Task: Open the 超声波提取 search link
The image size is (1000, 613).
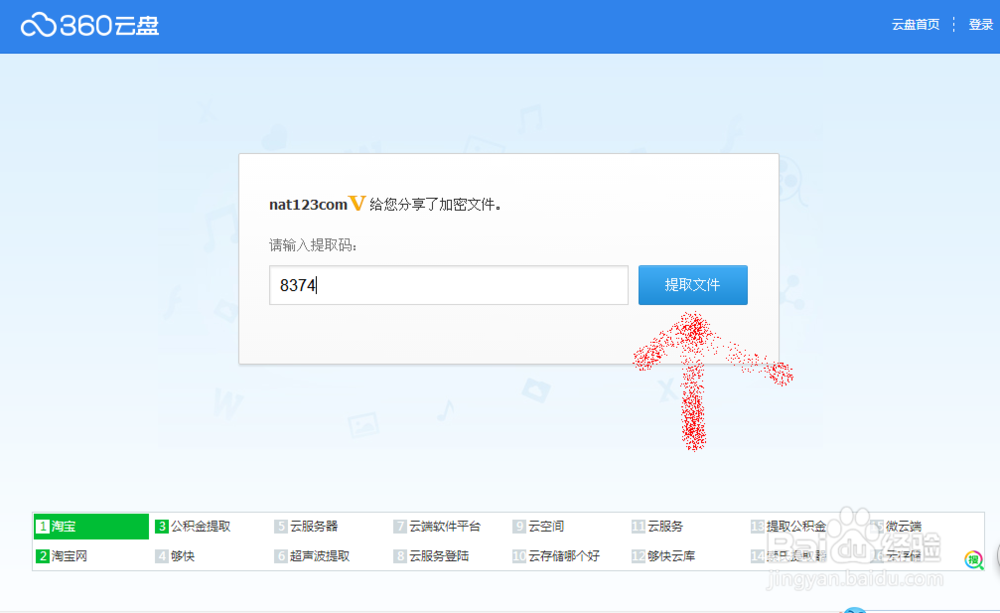Action: click(319, 556)
